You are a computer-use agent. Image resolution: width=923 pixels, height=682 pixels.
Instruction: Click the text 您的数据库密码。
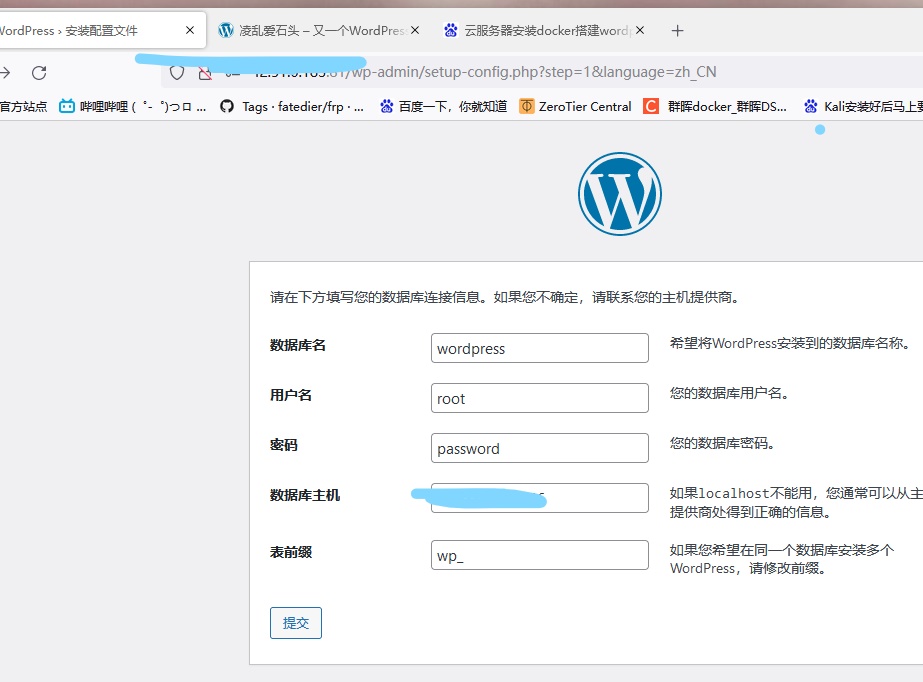point(722,443)
